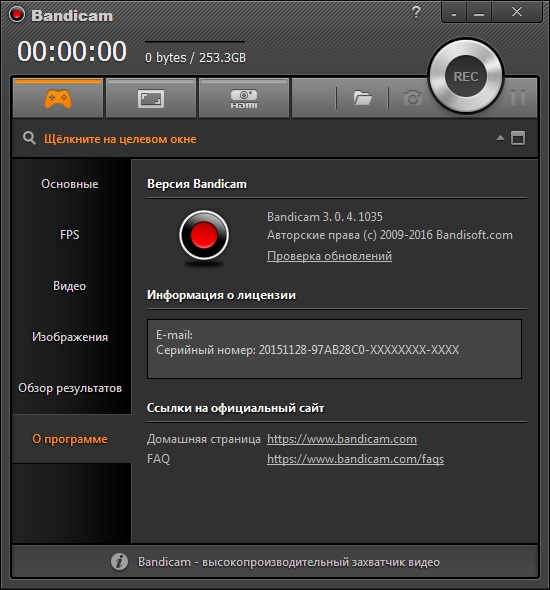Switch to the Видео tab
The width and height of the screenshot is (550, 590).
70,286
